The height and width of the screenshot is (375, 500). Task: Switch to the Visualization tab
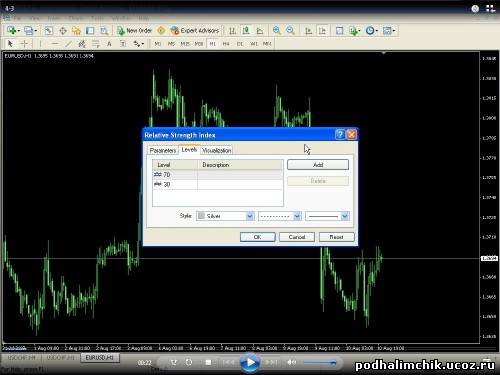click(216, 151)
